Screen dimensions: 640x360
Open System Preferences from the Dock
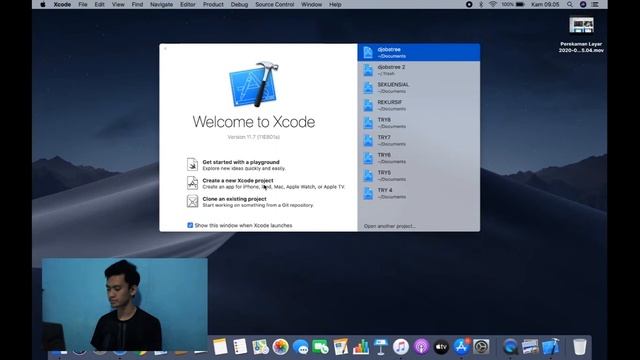coord(481,347)
